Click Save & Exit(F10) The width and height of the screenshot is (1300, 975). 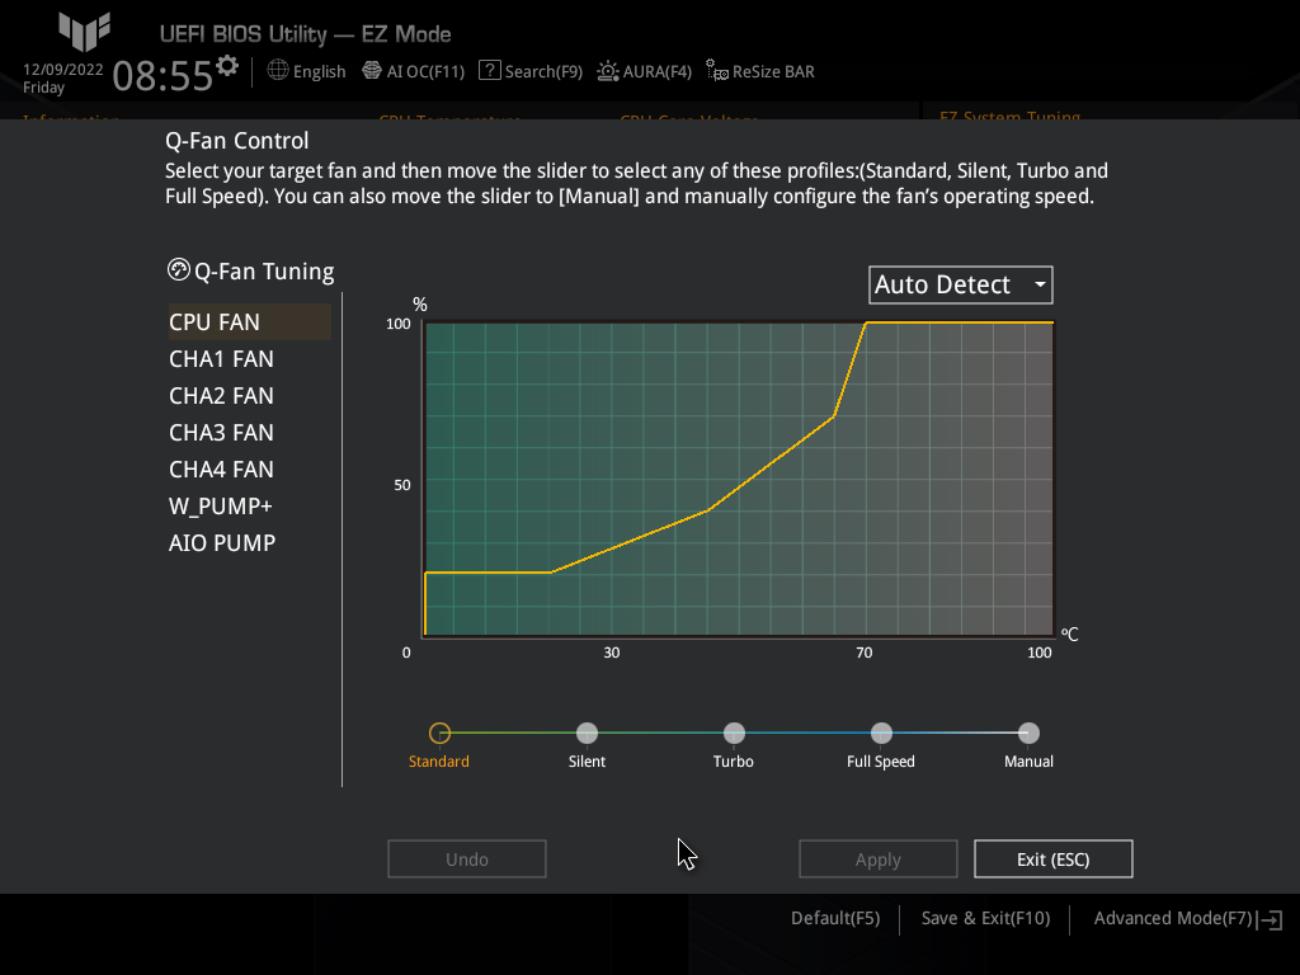click(x=985, y=918)
